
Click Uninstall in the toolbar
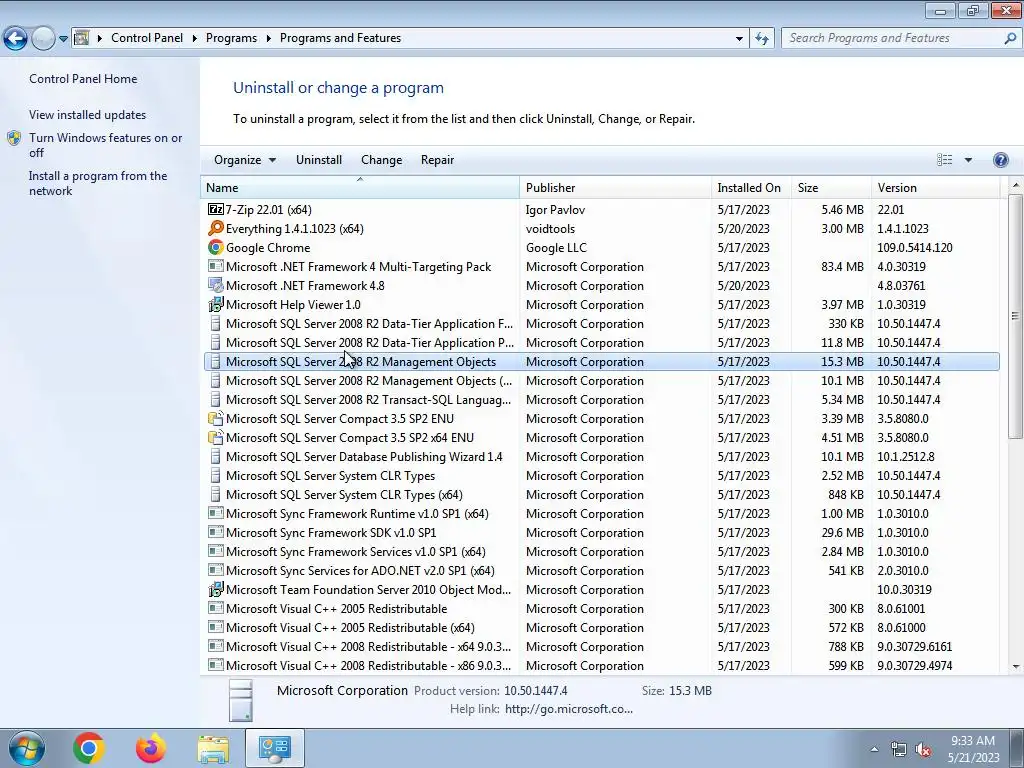[319, 160]
